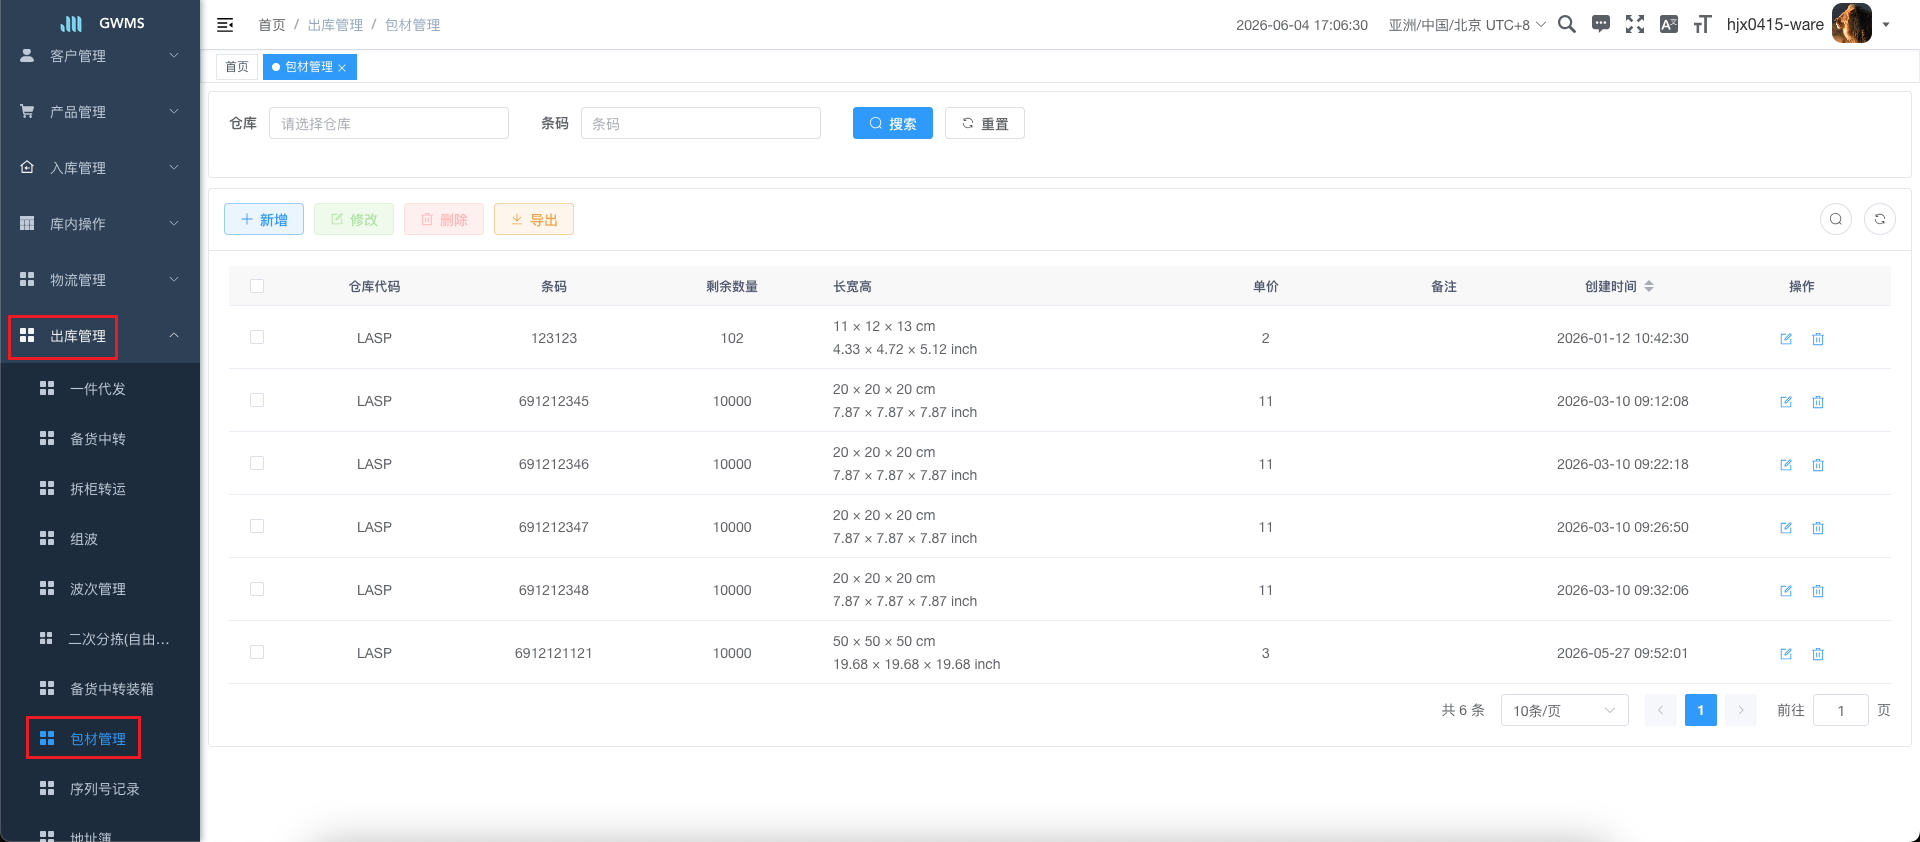The width and height of the screenshot is (1920, 842).
Task: Click the 导出 export button
Action: 534,219
